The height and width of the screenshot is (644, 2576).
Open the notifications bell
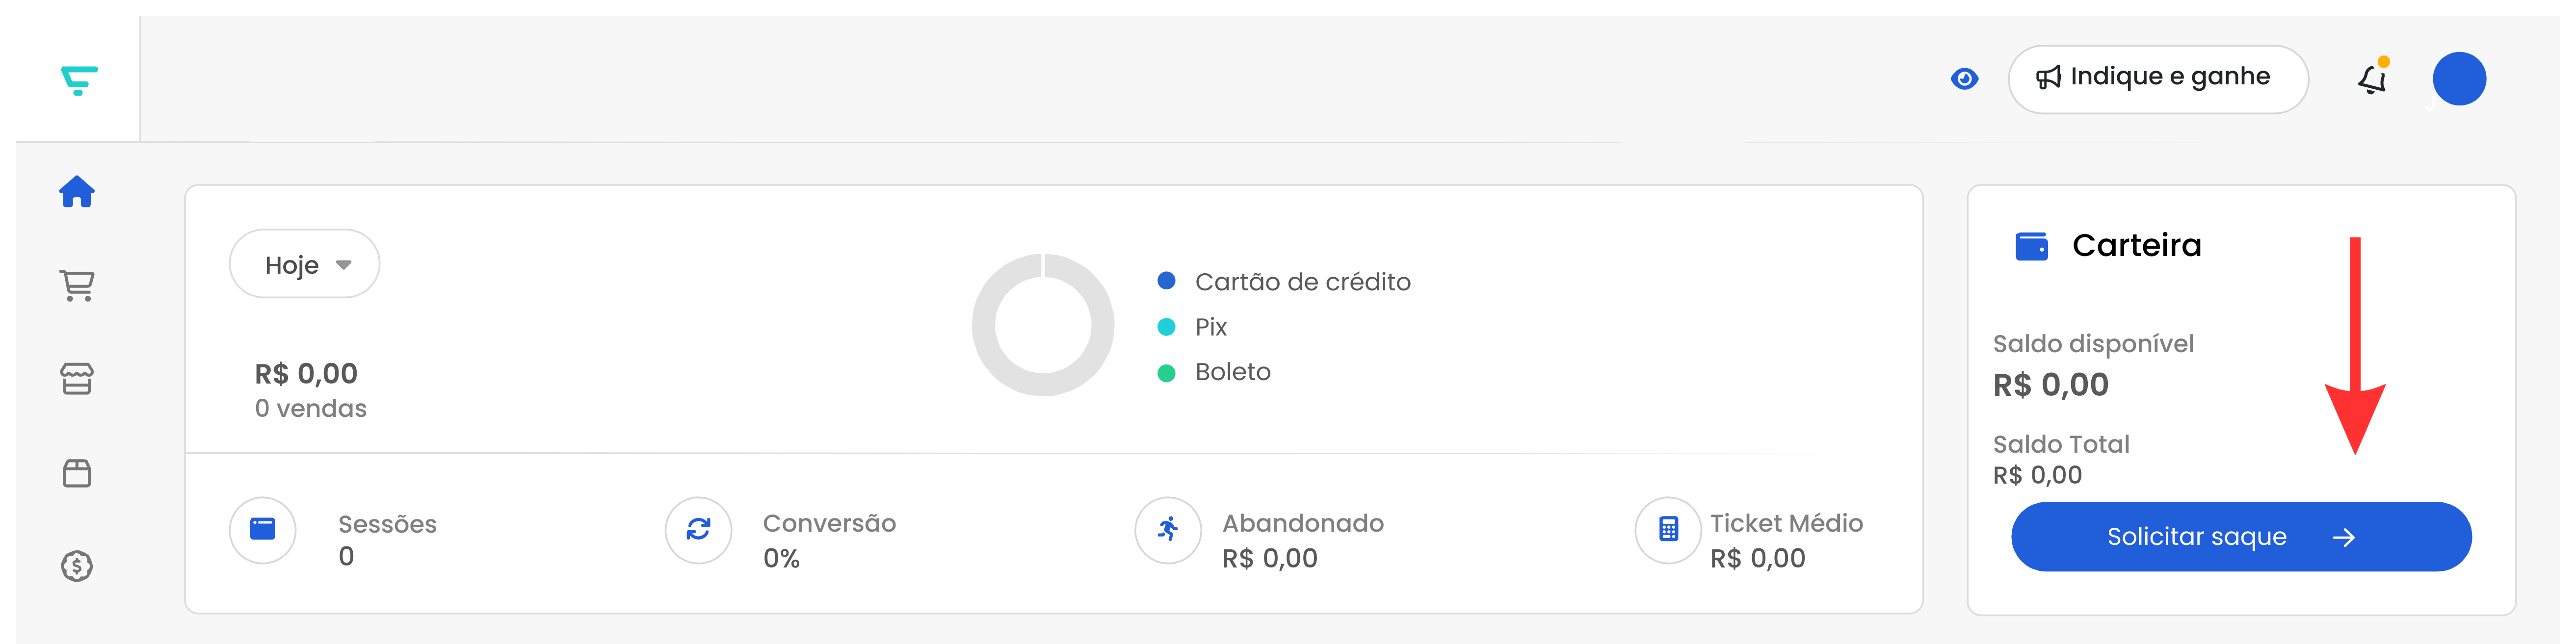coord(2373,78)
